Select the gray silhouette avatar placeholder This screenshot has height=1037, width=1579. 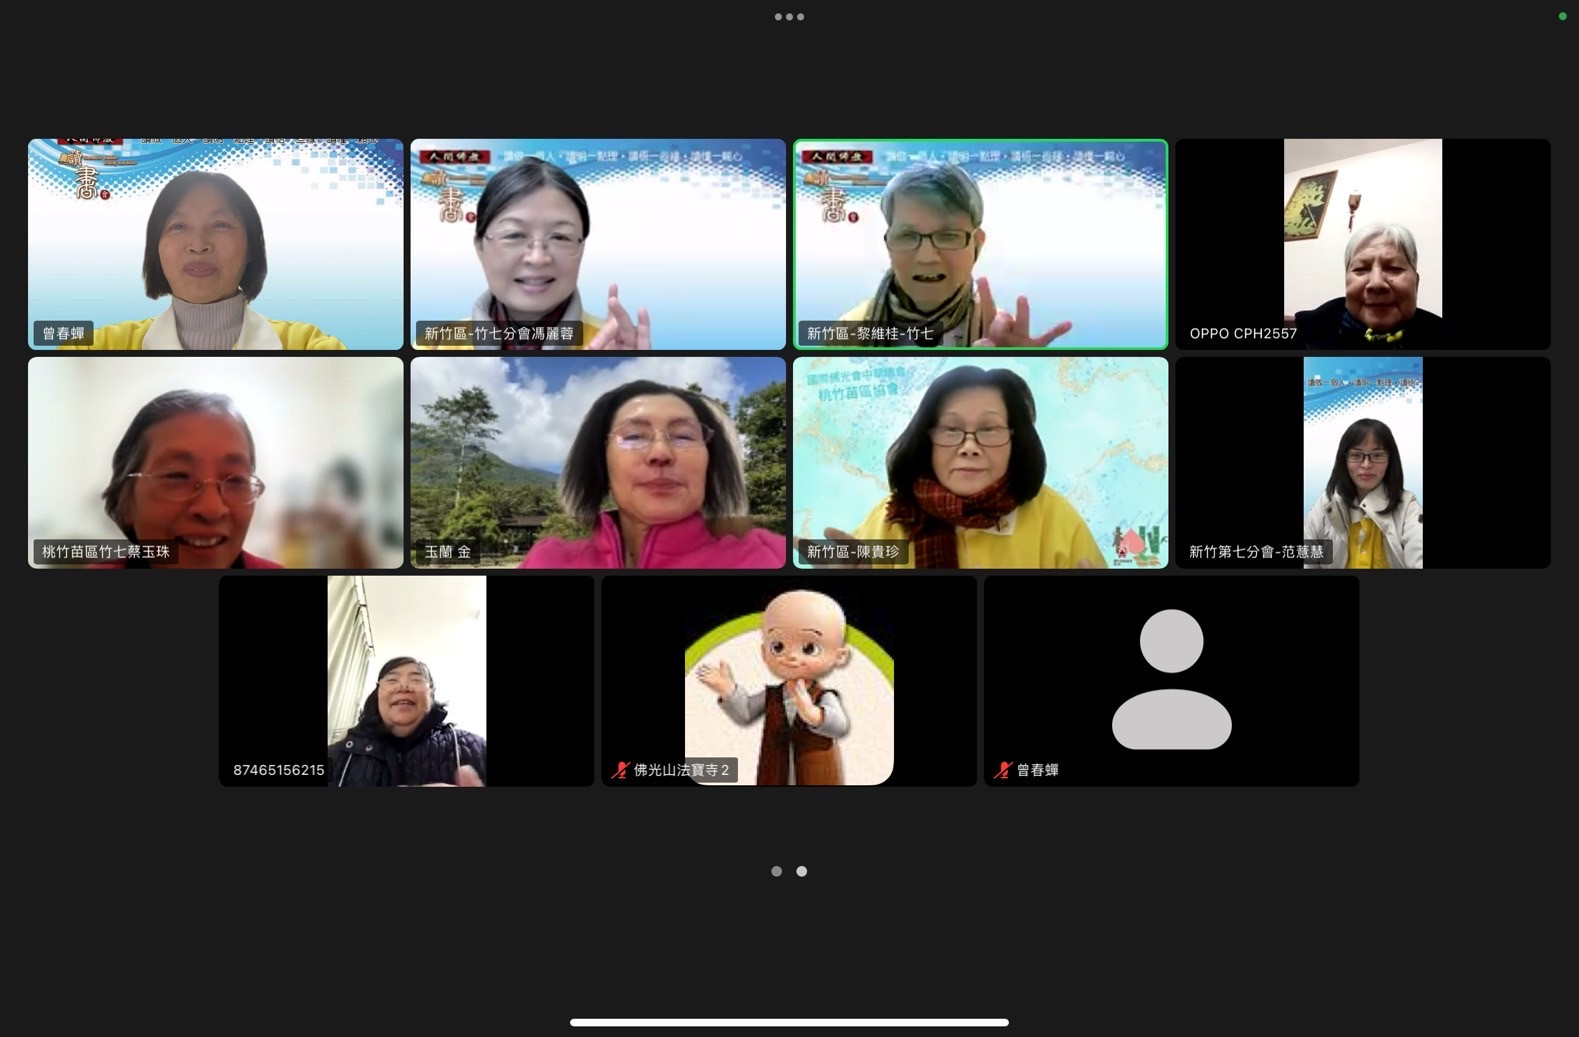(1171, 679)
